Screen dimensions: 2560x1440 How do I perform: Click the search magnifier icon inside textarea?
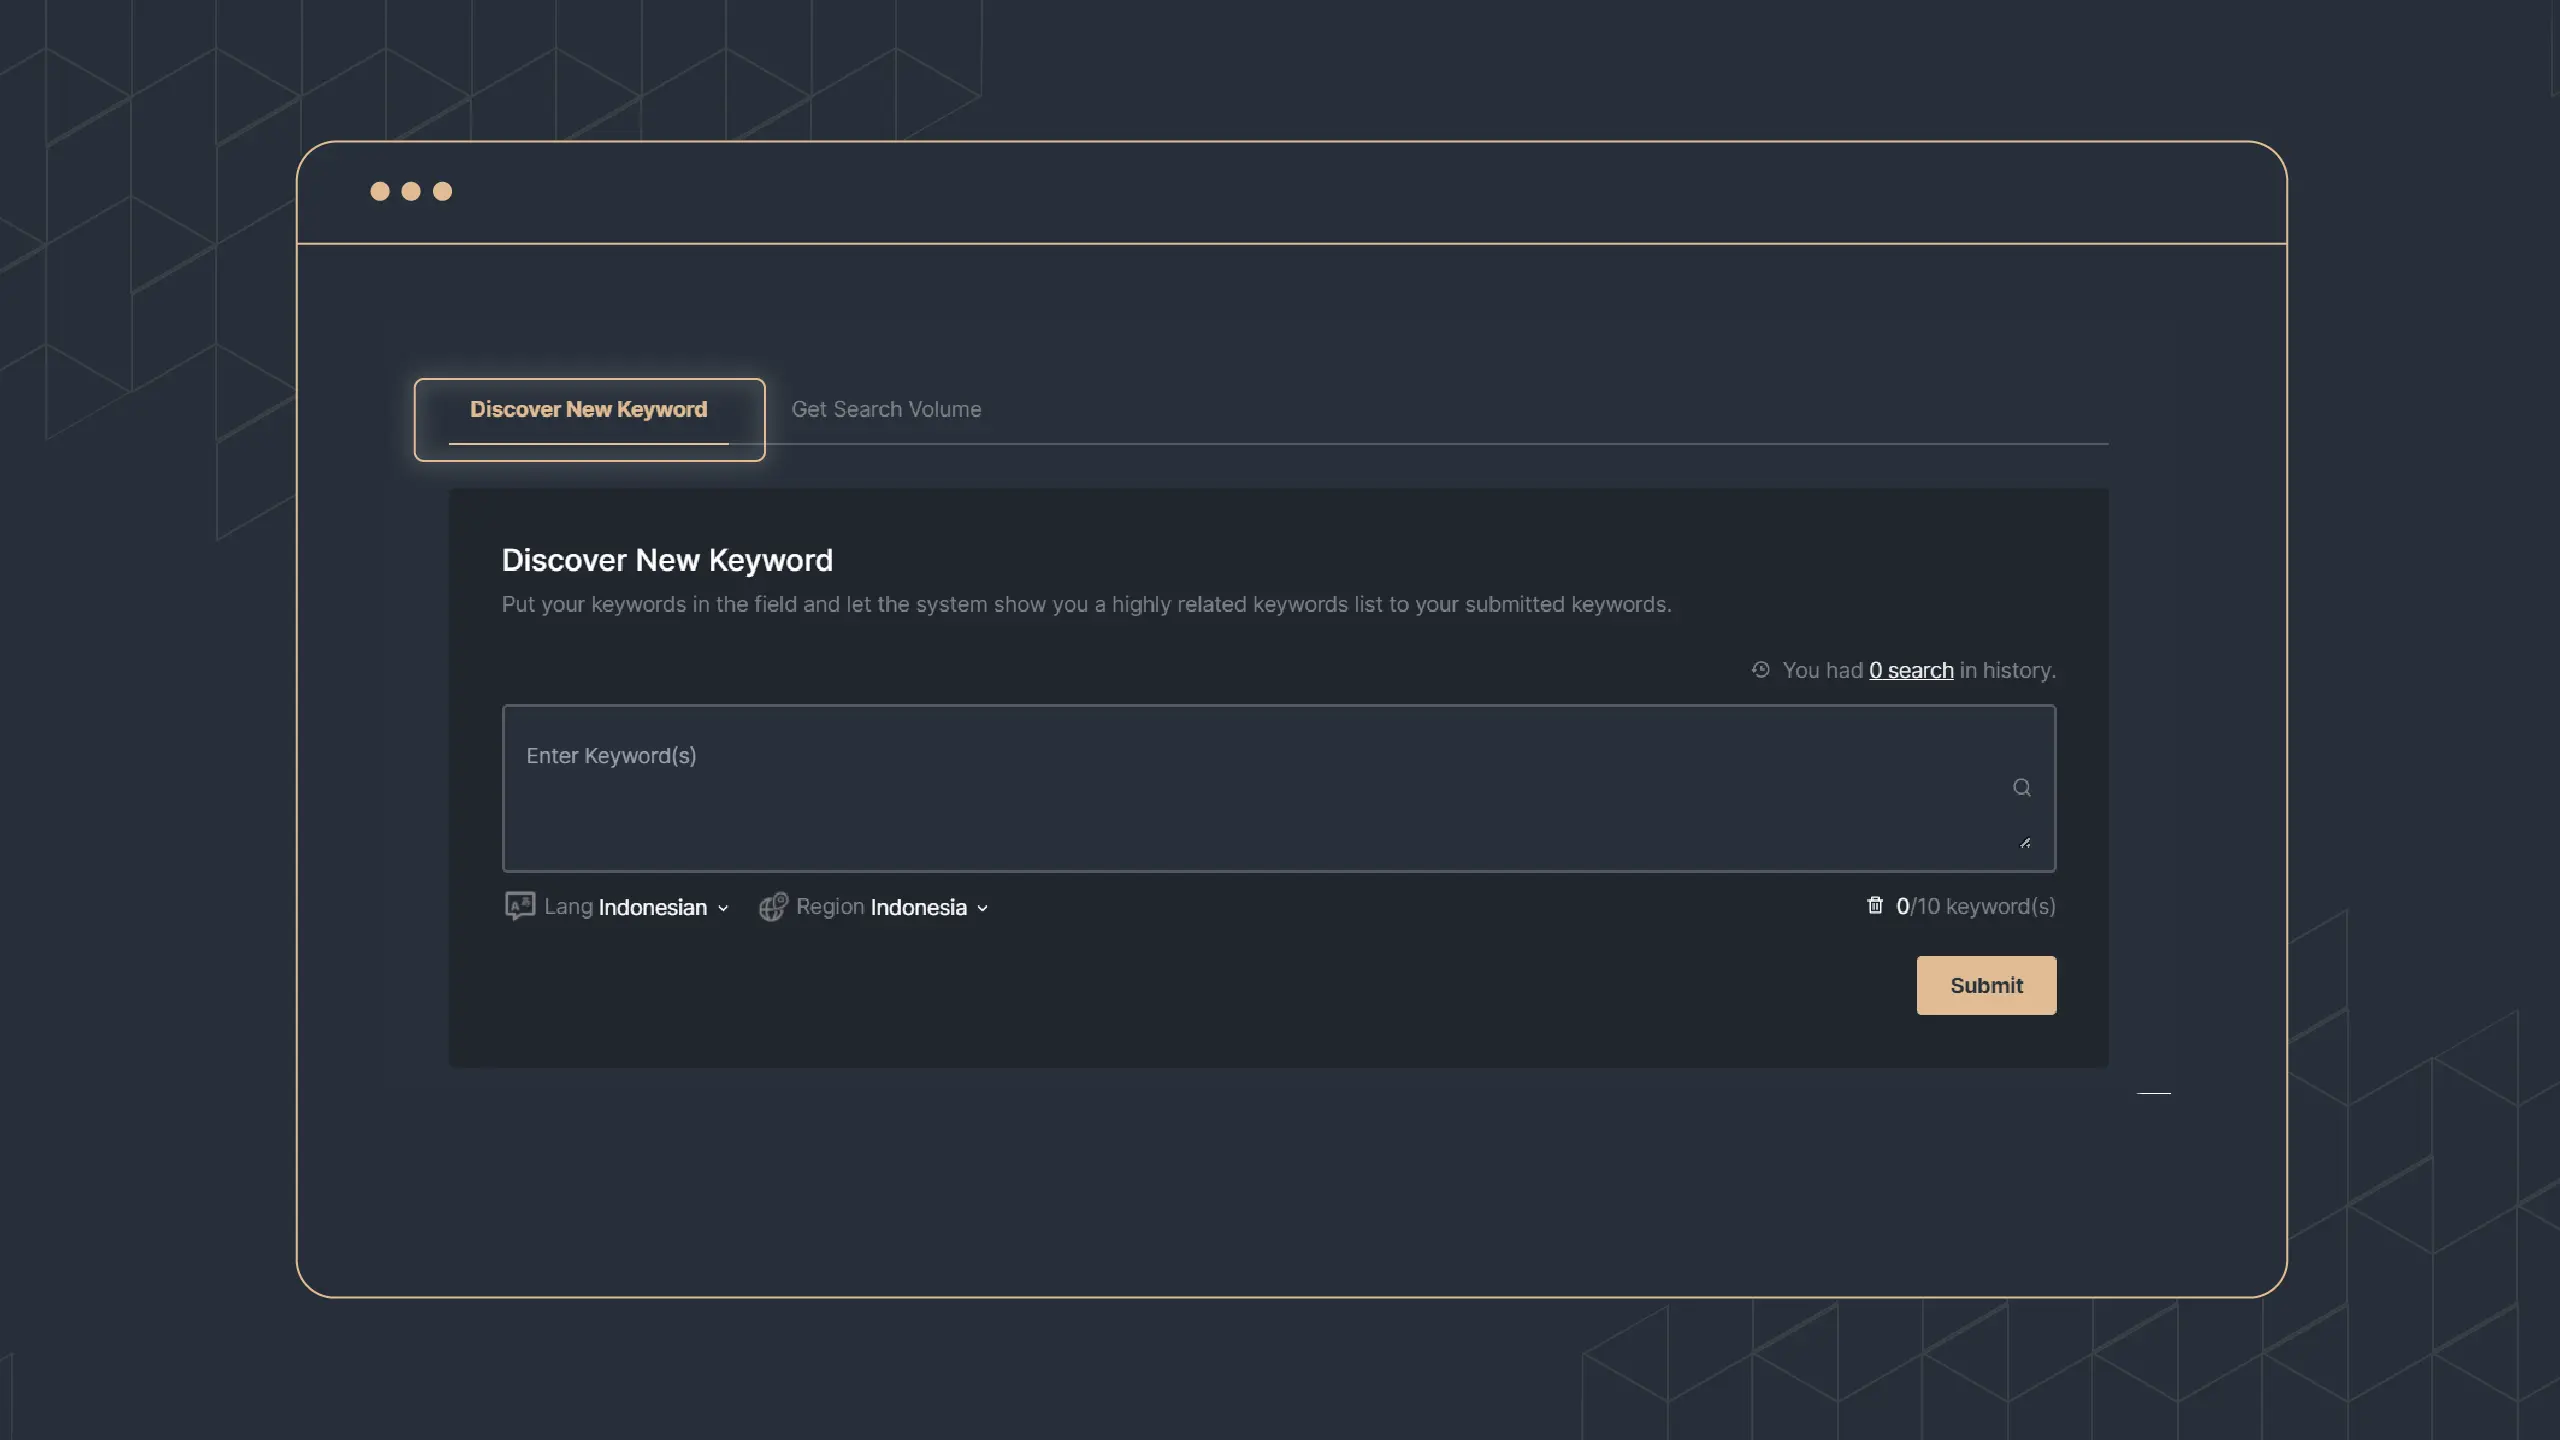(x=2020, y=788)
